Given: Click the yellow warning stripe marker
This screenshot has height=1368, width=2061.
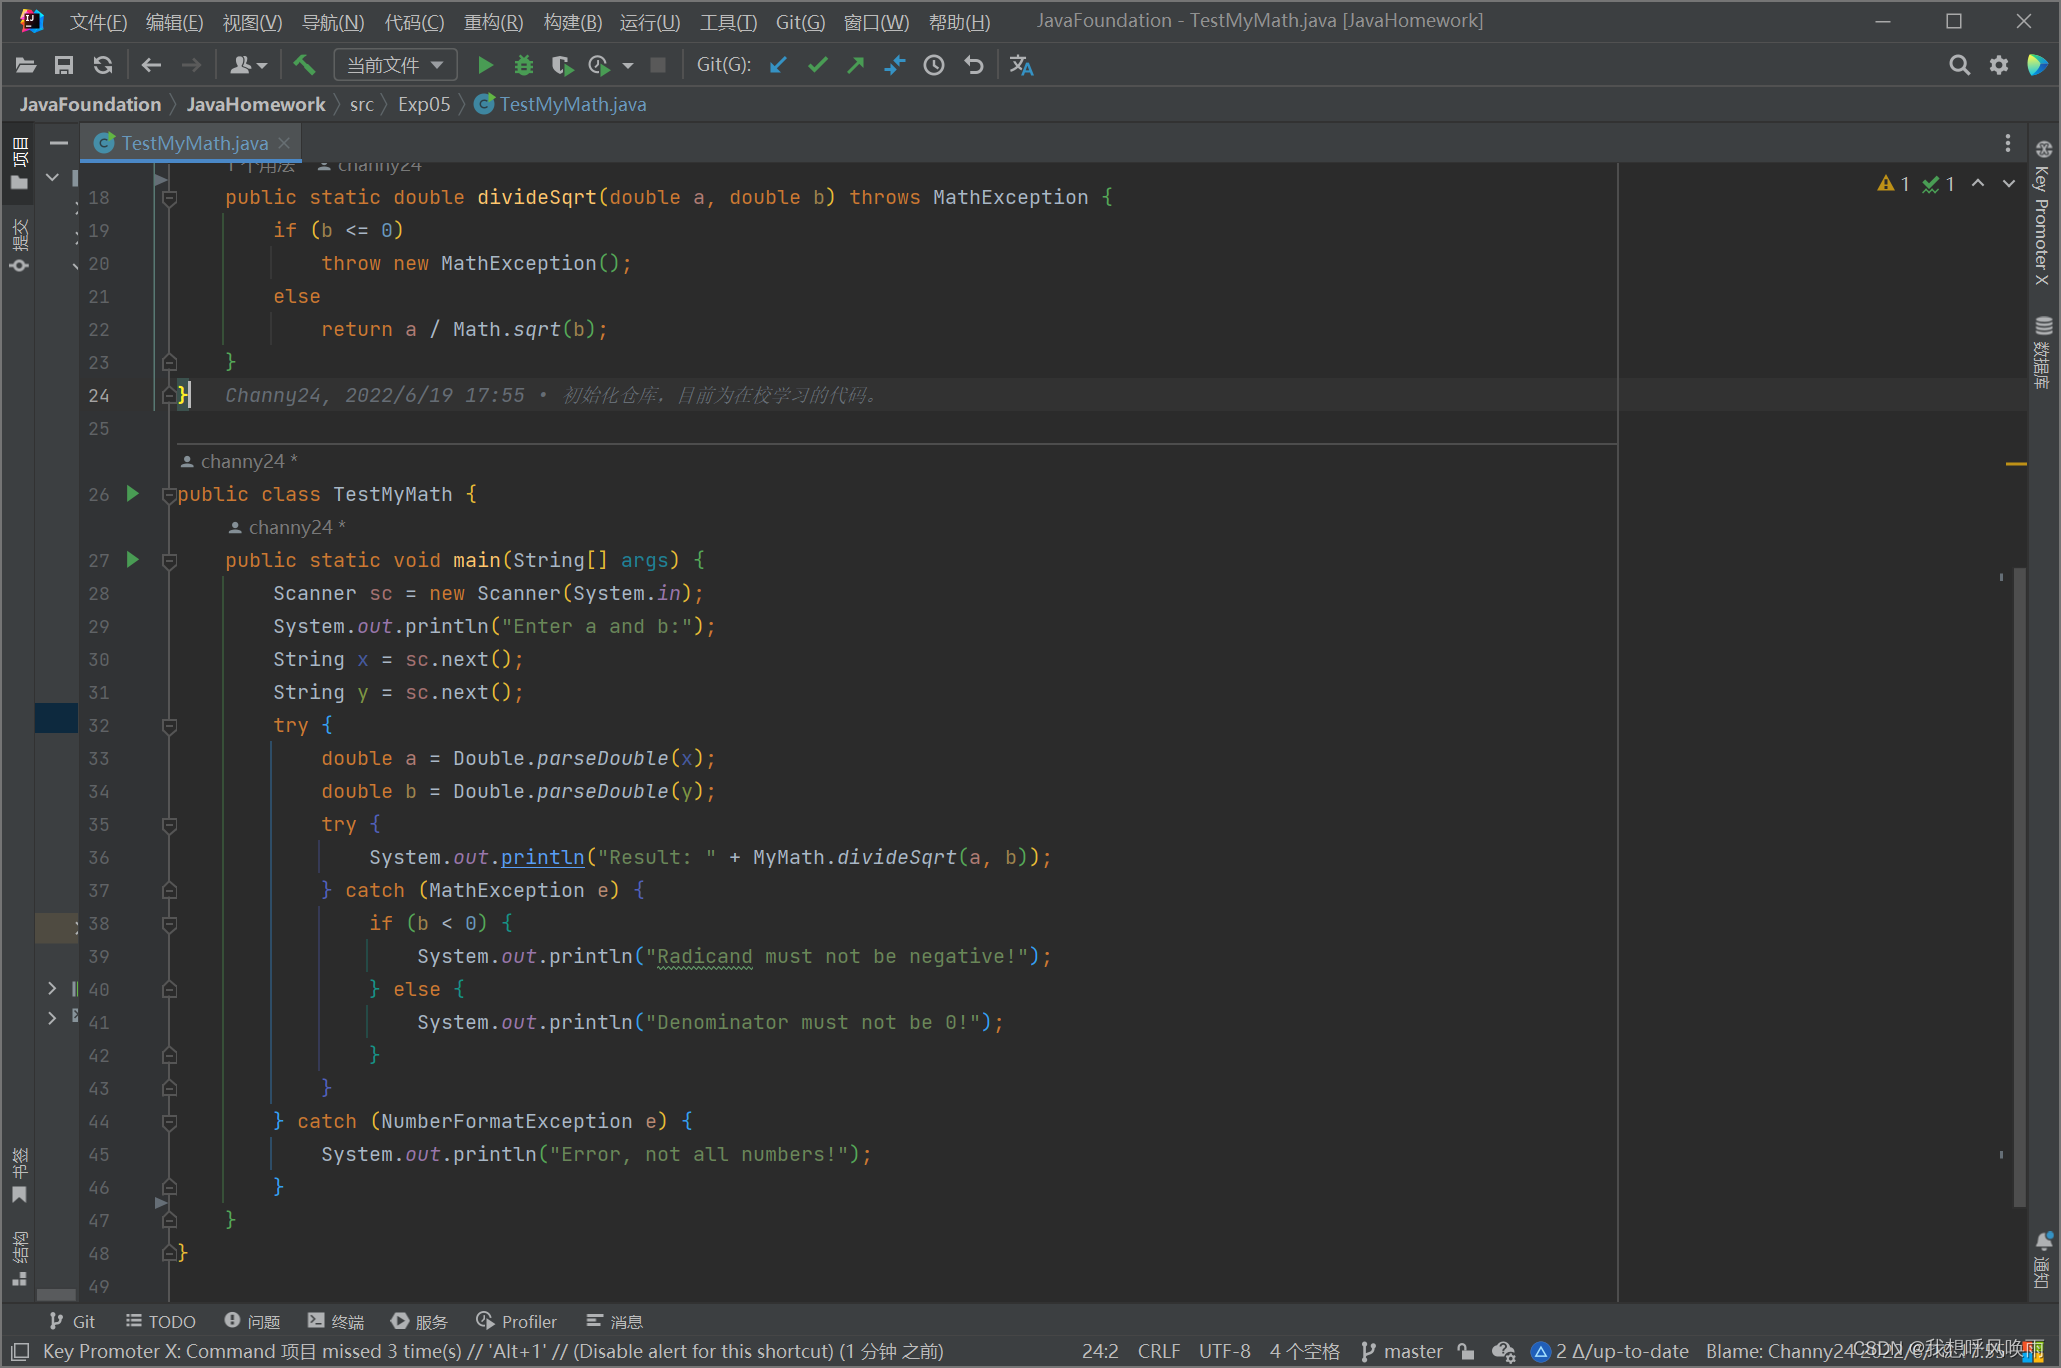Looking at the screenshot, I should [2016, 464].
